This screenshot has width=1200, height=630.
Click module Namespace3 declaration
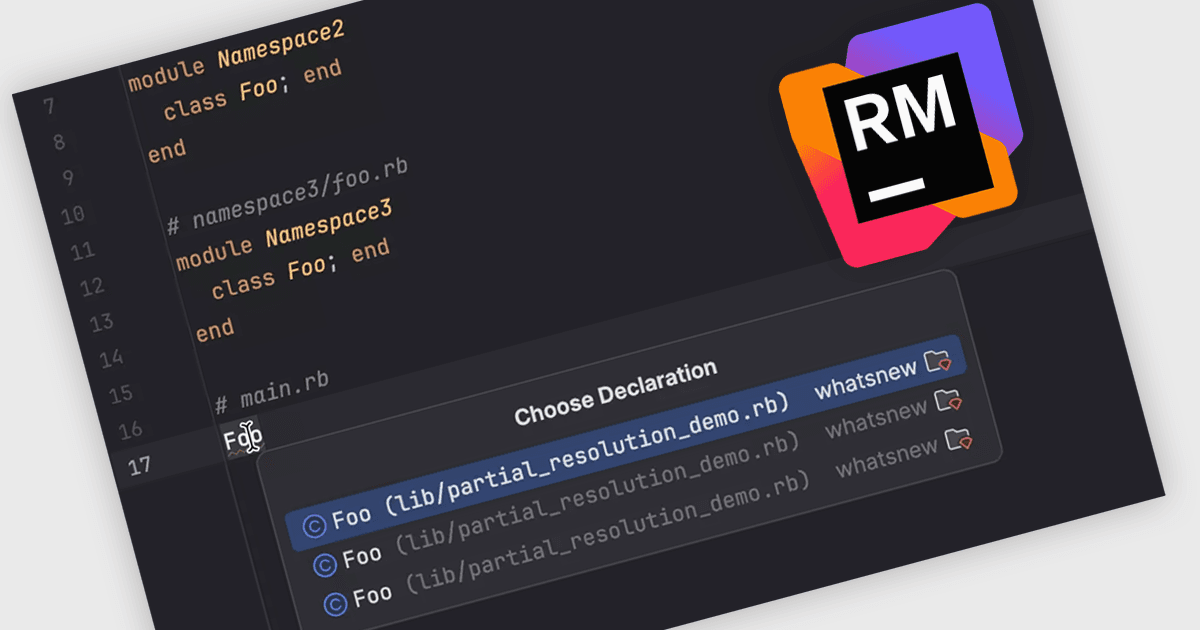[x=285, y=235]
